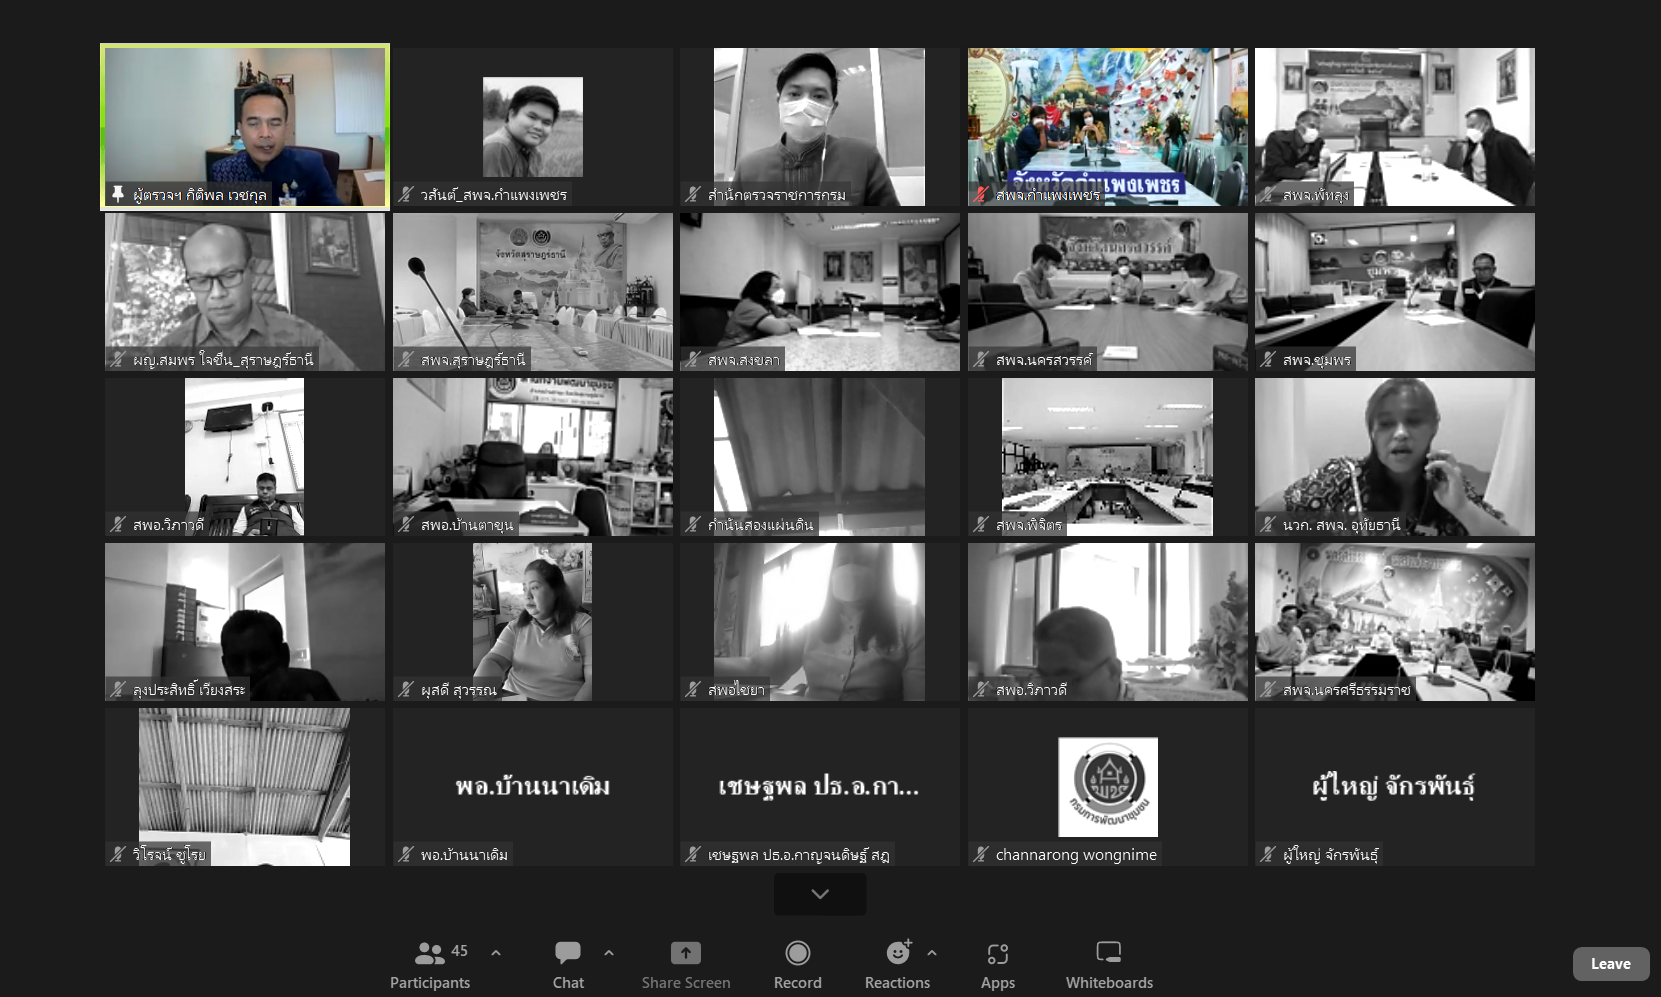Click muted mic icon on ผุสดี สุวรรณ tile
This screenshot has width=1661, height=997.
[x=406, y=689]
